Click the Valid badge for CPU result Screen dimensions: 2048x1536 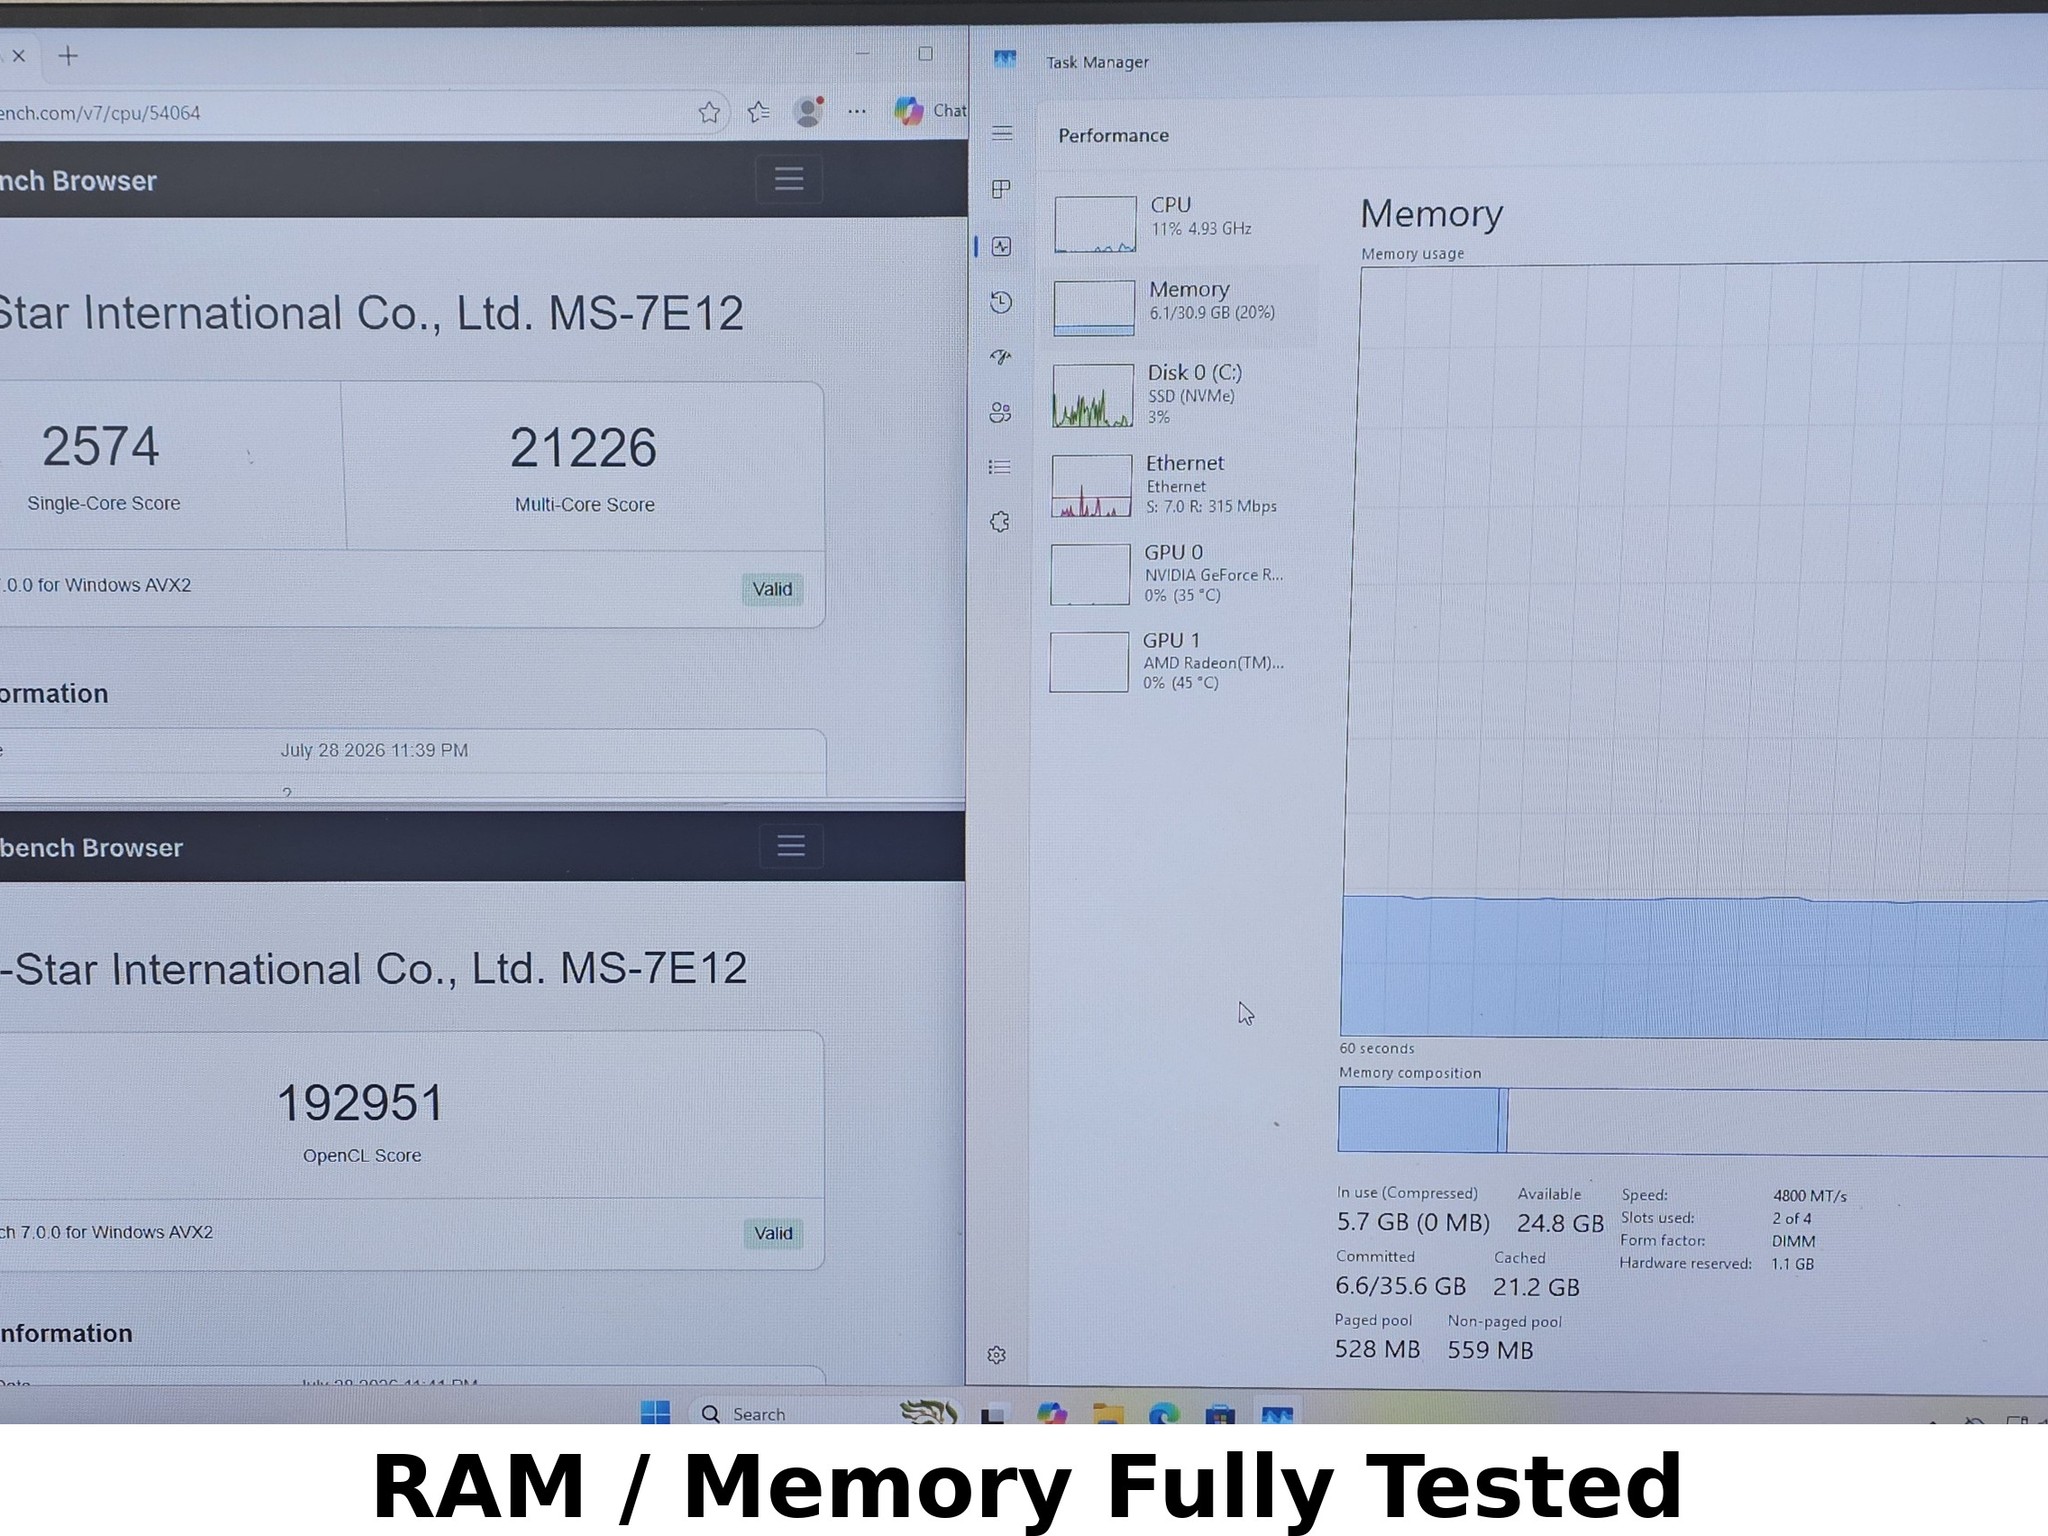point(772,589)
